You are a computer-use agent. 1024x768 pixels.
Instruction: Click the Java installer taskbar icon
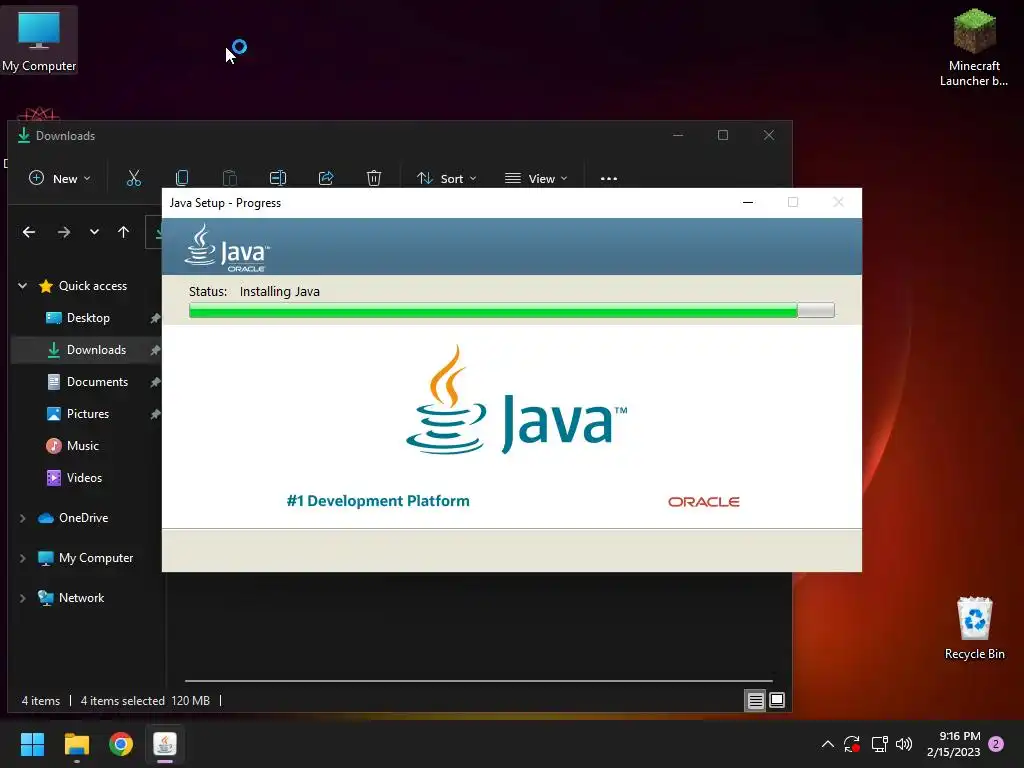165,744
